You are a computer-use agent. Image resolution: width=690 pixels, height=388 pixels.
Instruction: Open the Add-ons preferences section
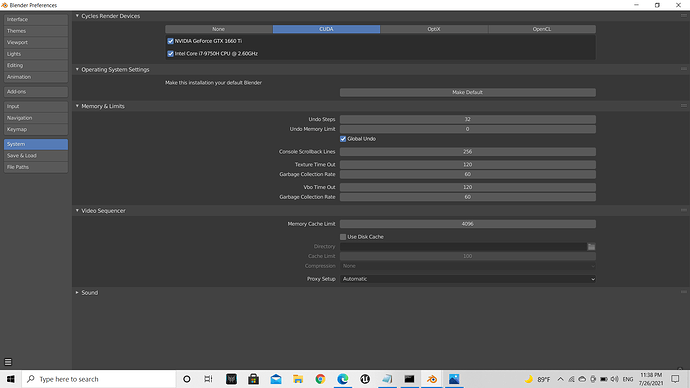pyautogui.click(x=36, y=92)
